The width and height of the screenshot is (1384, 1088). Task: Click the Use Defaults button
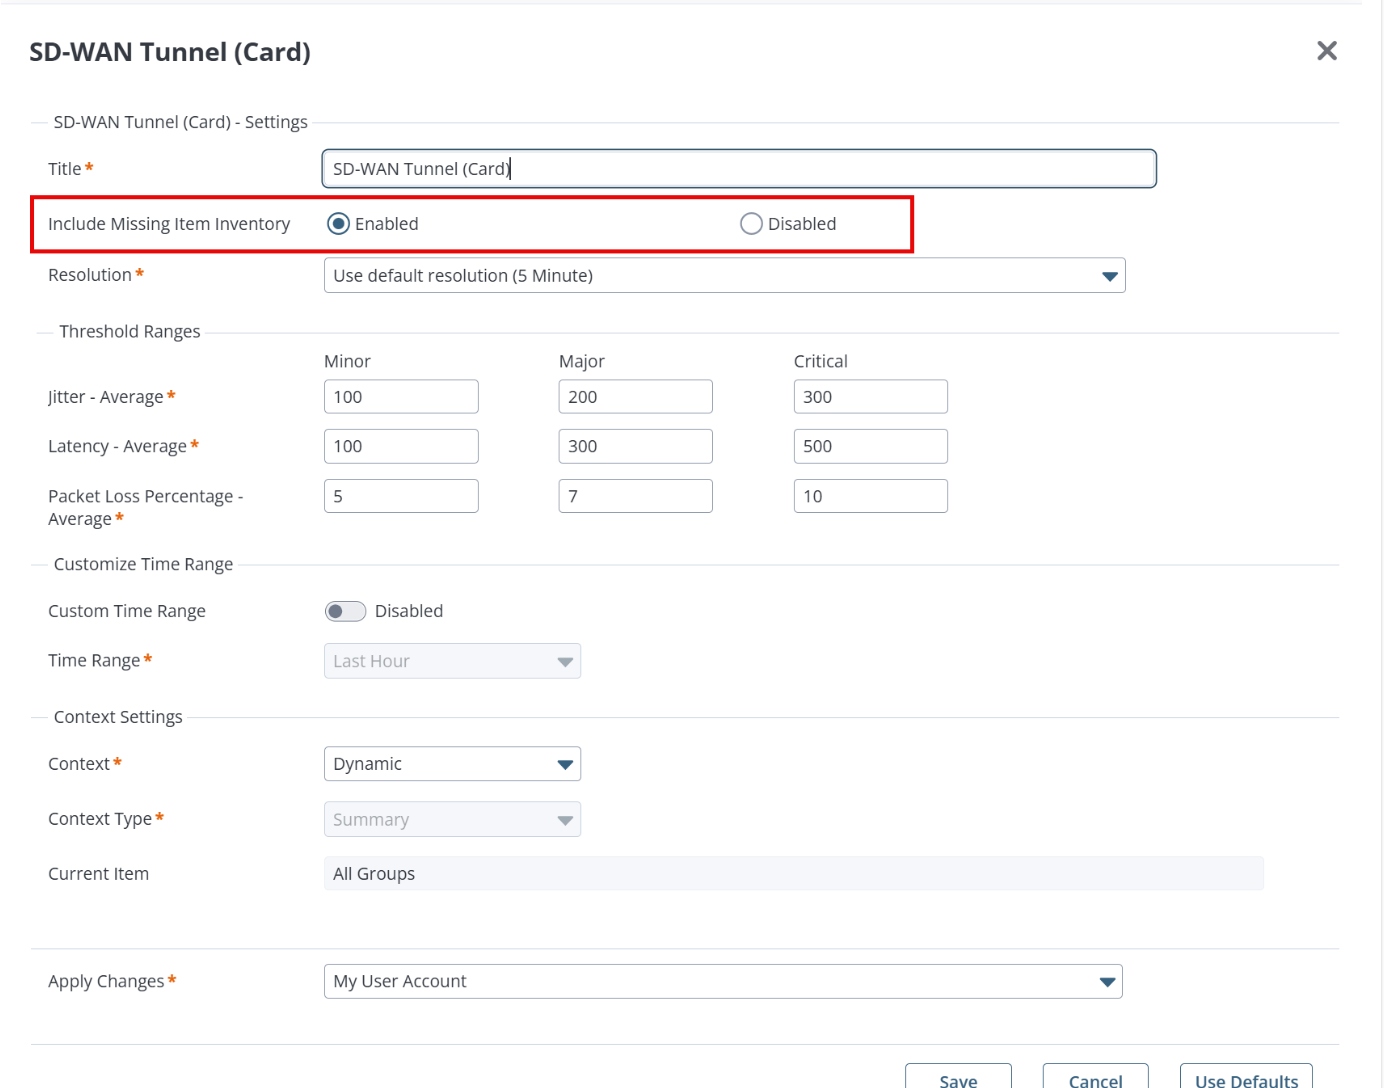point(1245,1079)
